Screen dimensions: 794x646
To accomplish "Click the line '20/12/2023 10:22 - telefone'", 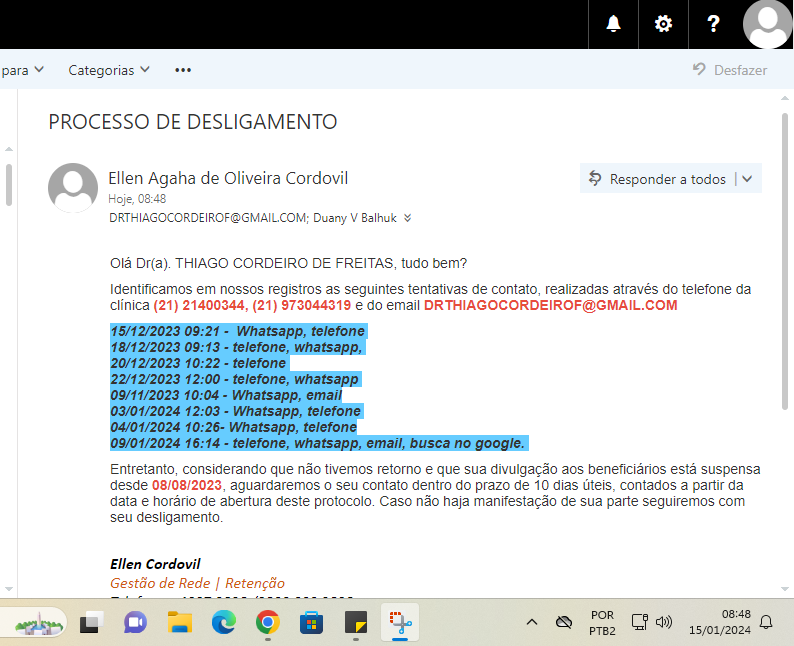I will click(x=198, y=364).
